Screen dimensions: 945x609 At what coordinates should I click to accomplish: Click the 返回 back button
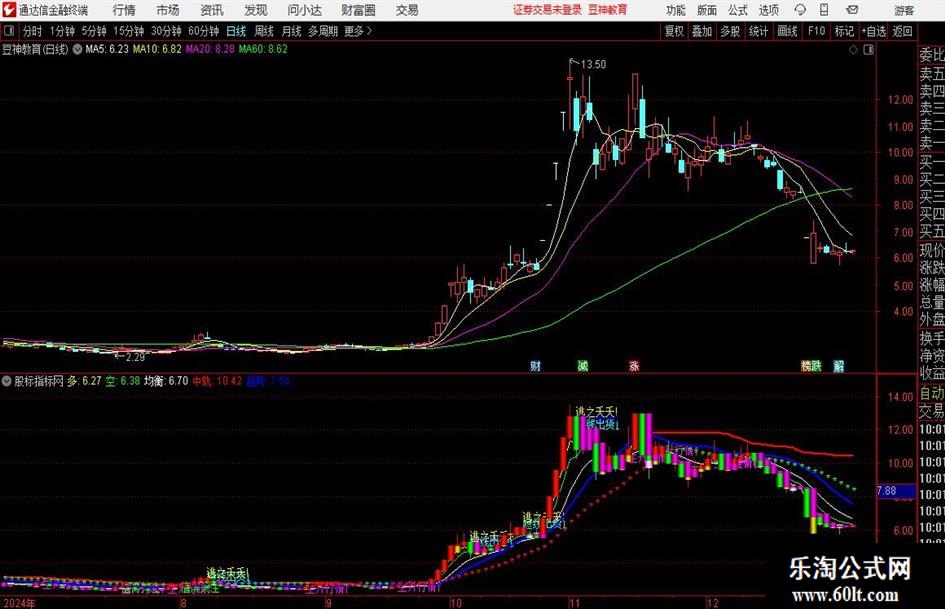click(x=903, y=31)
